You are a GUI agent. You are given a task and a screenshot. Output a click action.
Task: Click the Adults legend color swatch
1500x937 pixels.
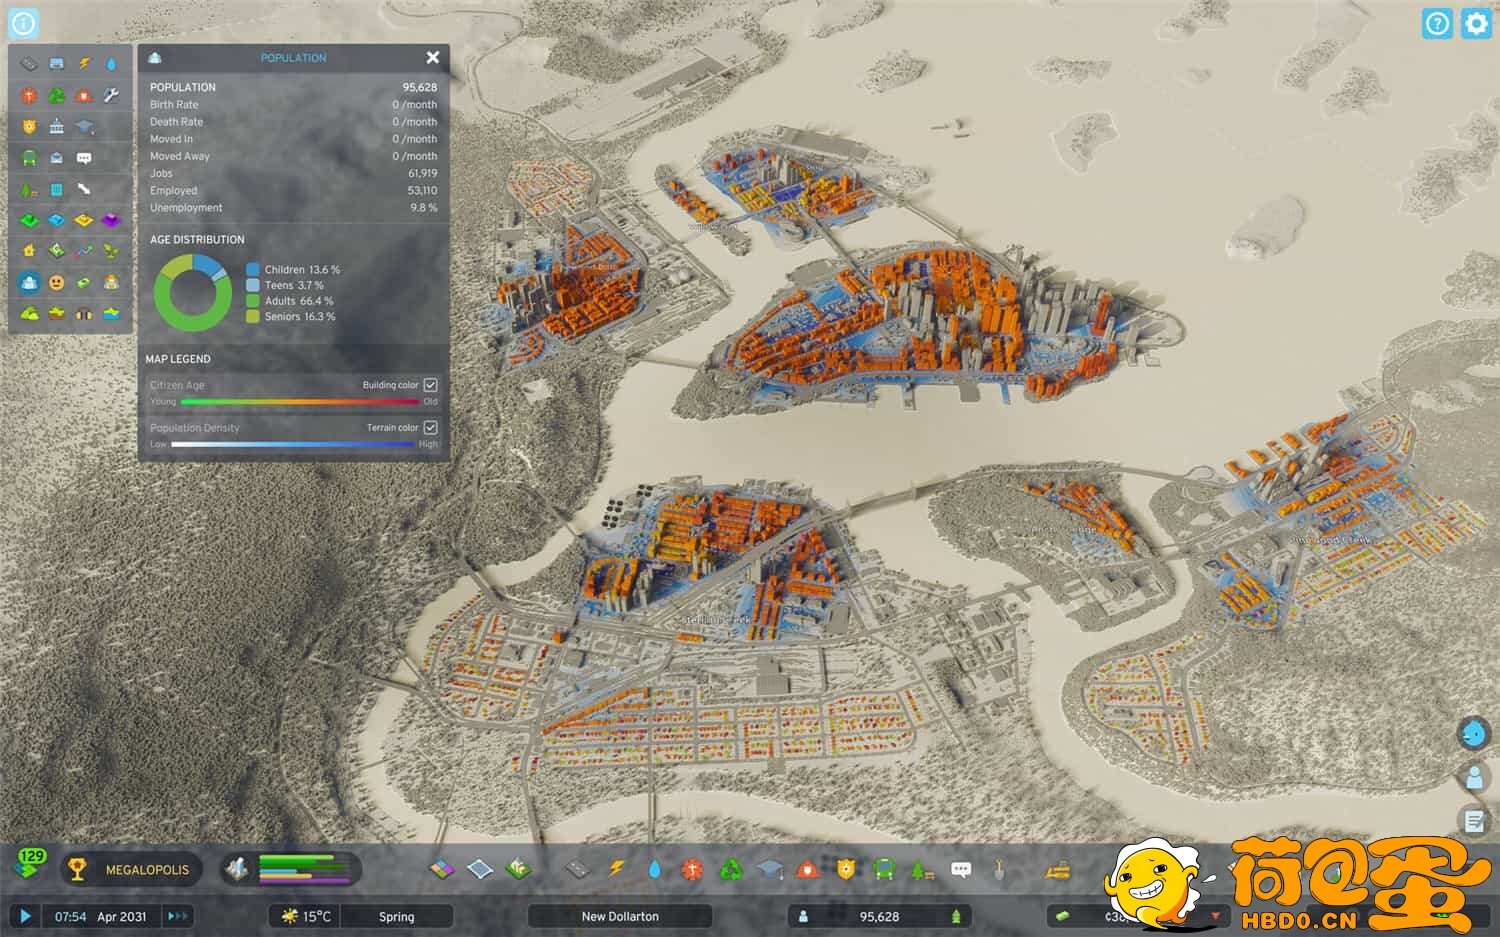click(253, 301)
